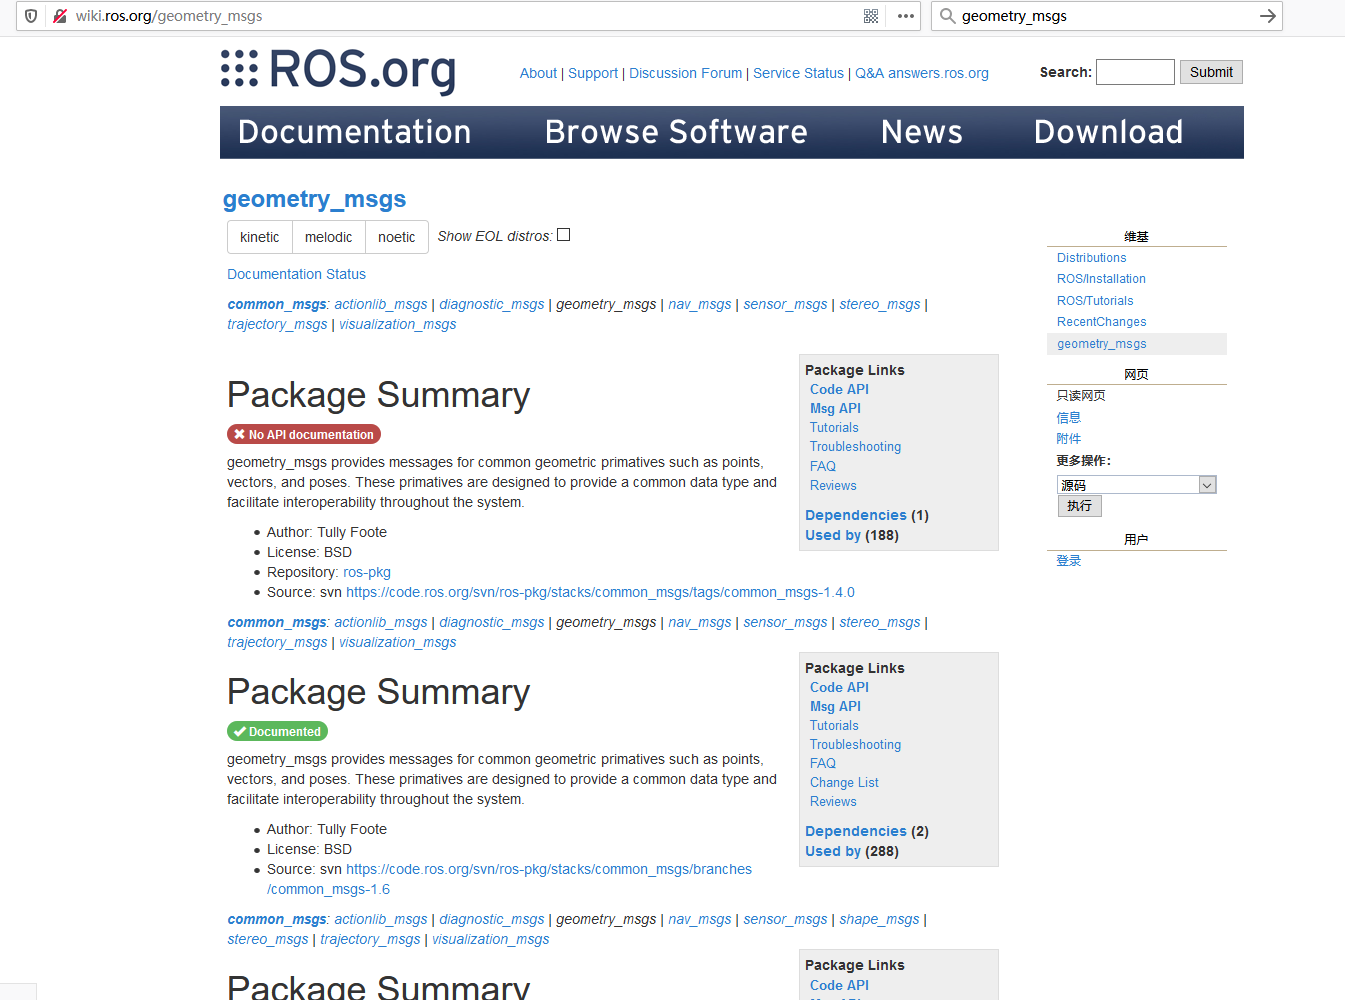Click the green Documented badge
The width and height of the screenshot is (1345, 1000).
277,731
